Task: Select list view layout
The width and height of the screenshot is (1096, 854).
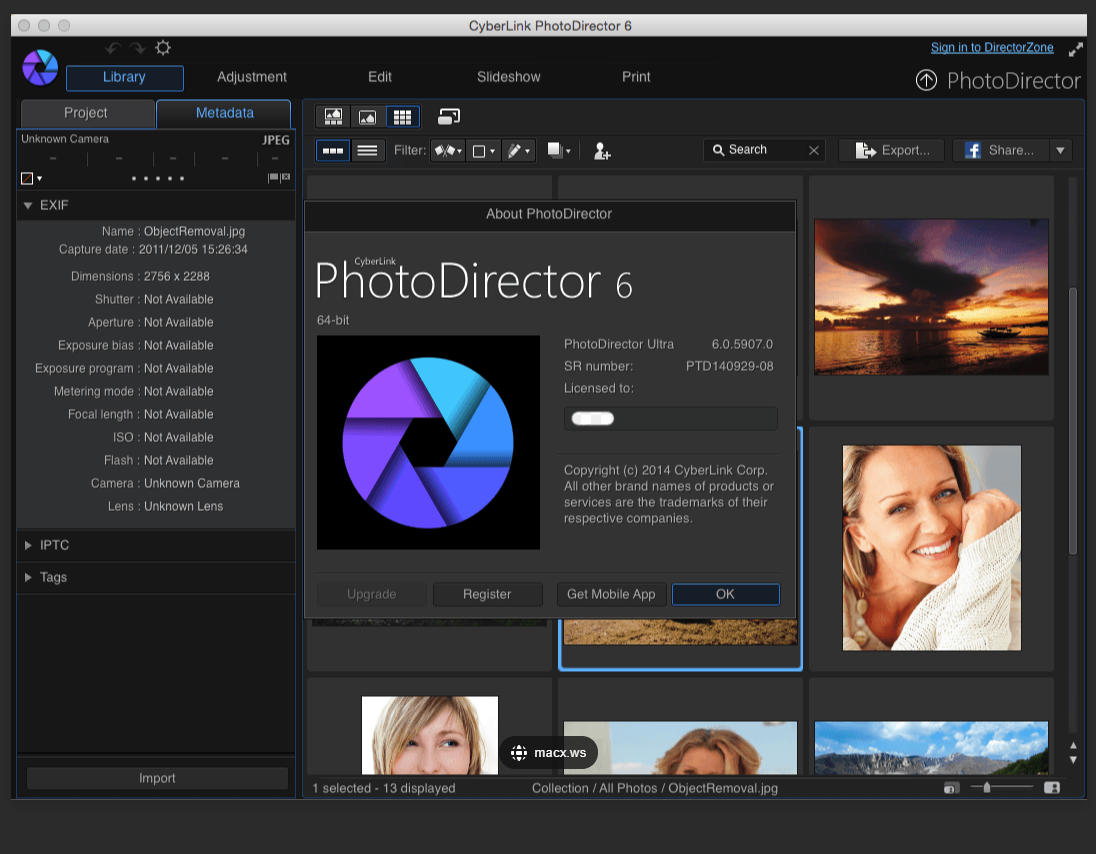Action: [x=368, y=150]
